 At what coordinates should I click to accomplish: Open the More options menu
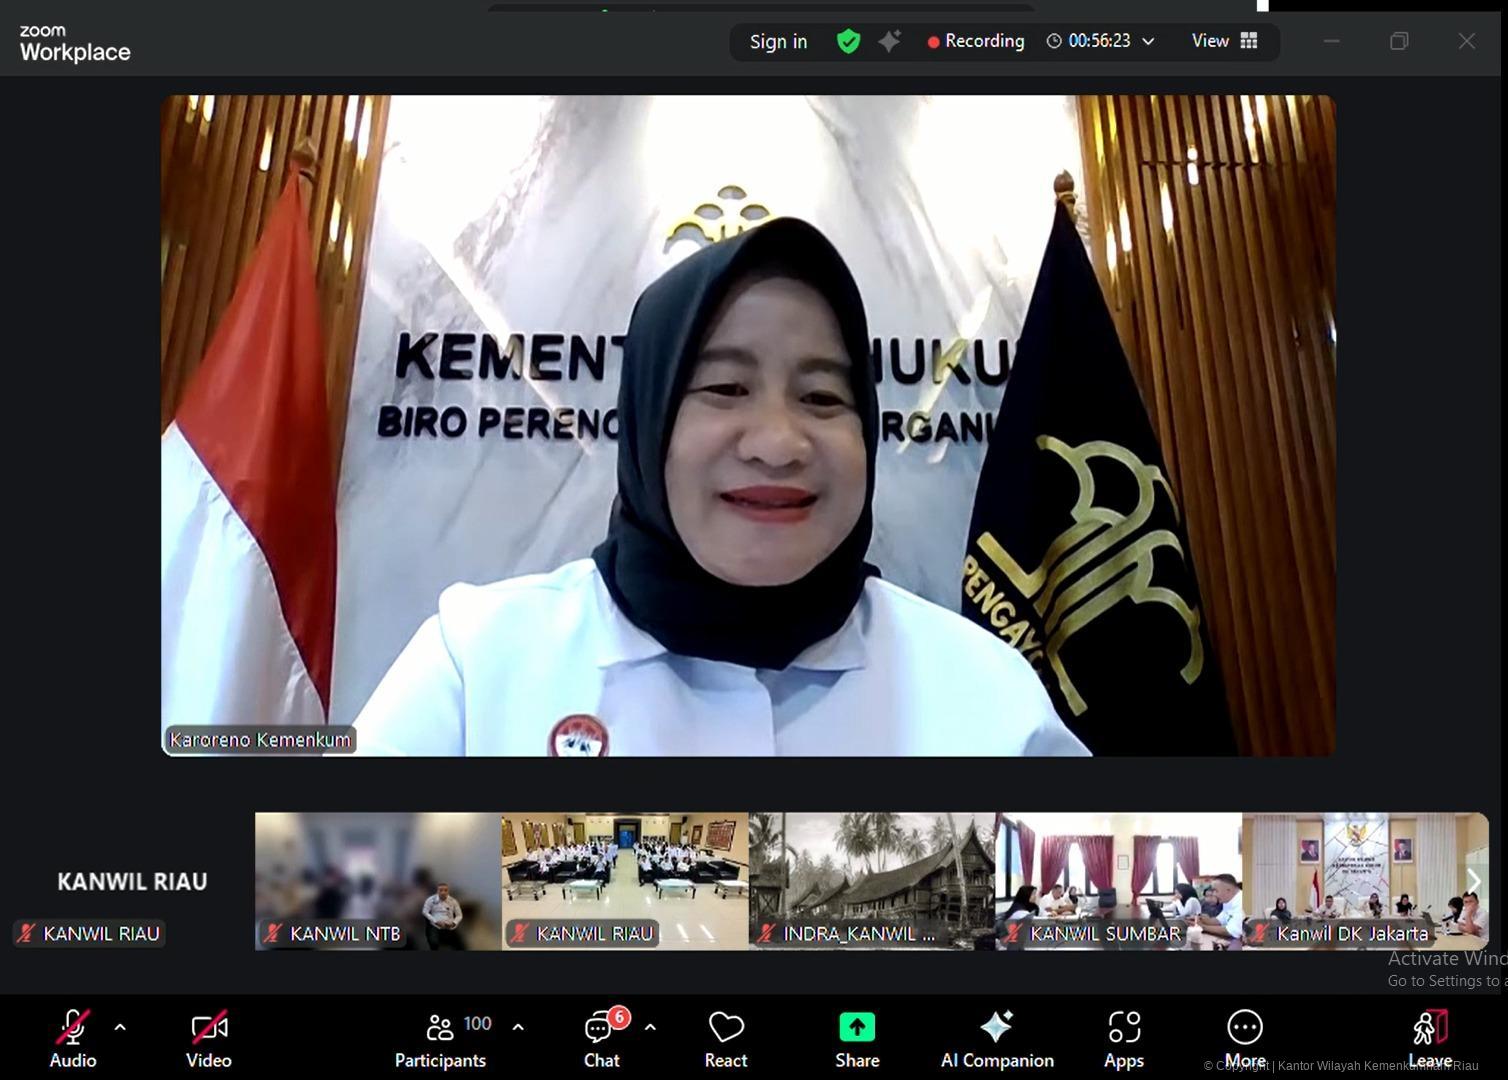point(1245,1040)
